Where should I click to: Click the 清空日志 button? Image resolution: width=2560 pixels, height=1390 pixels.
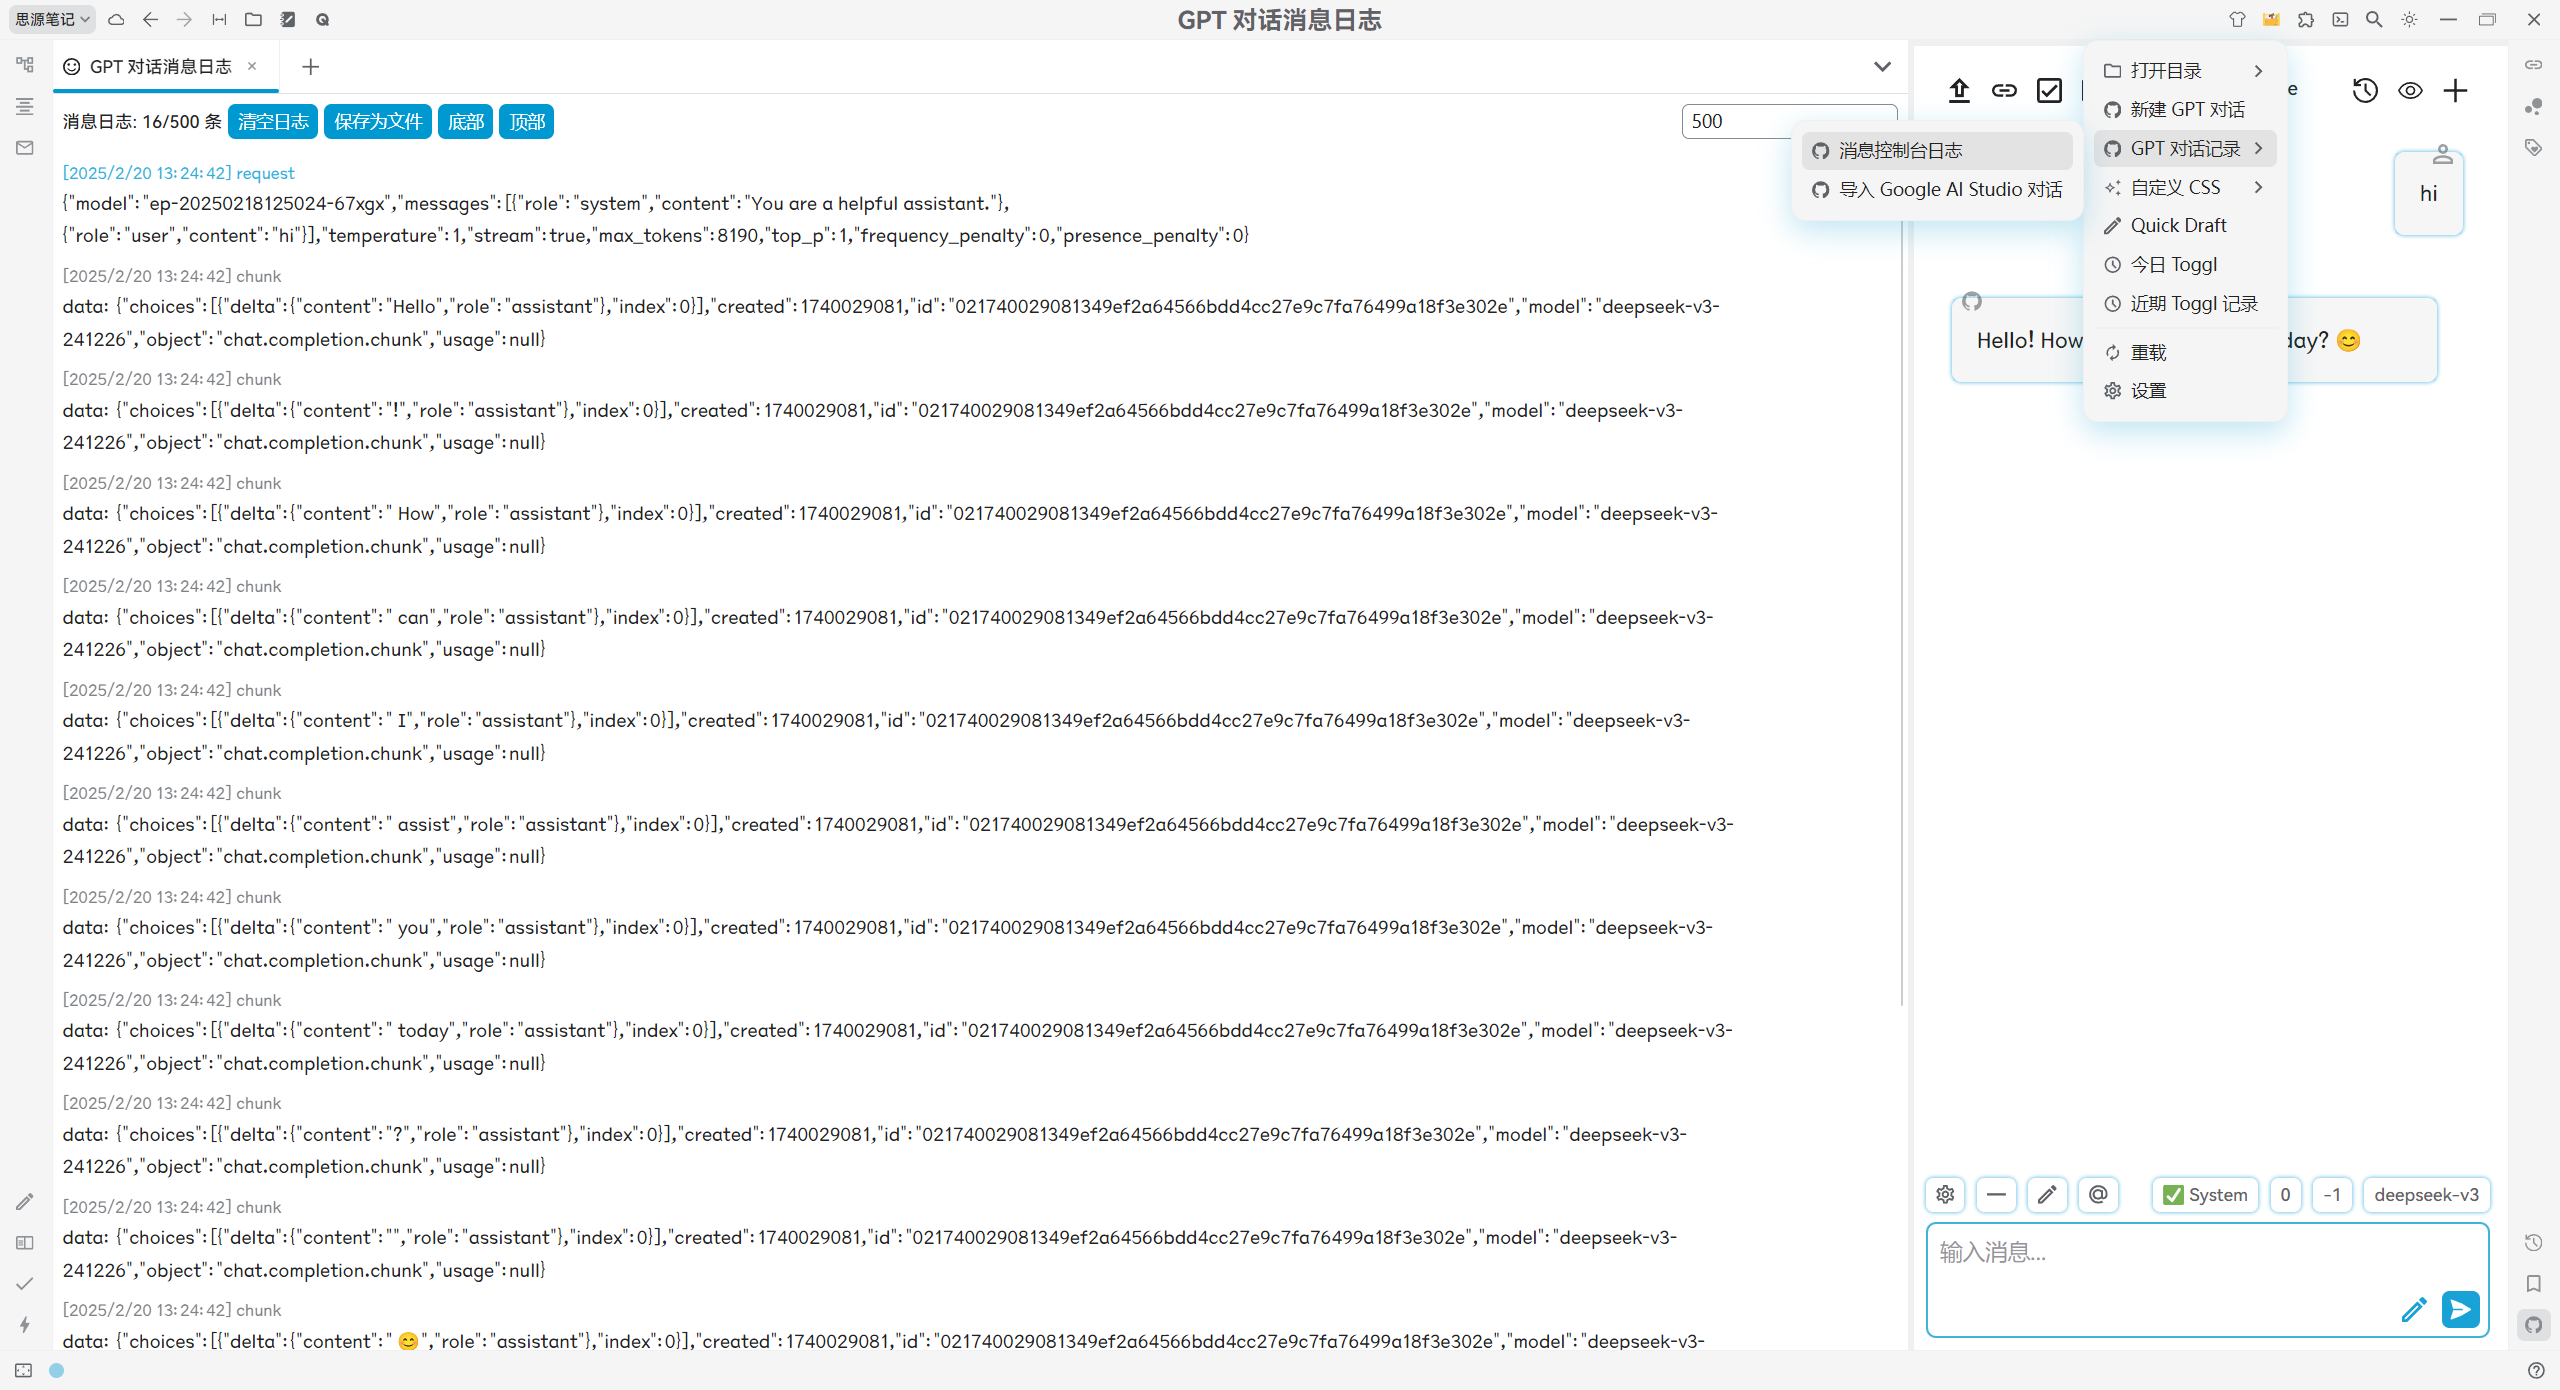[273, 122]
